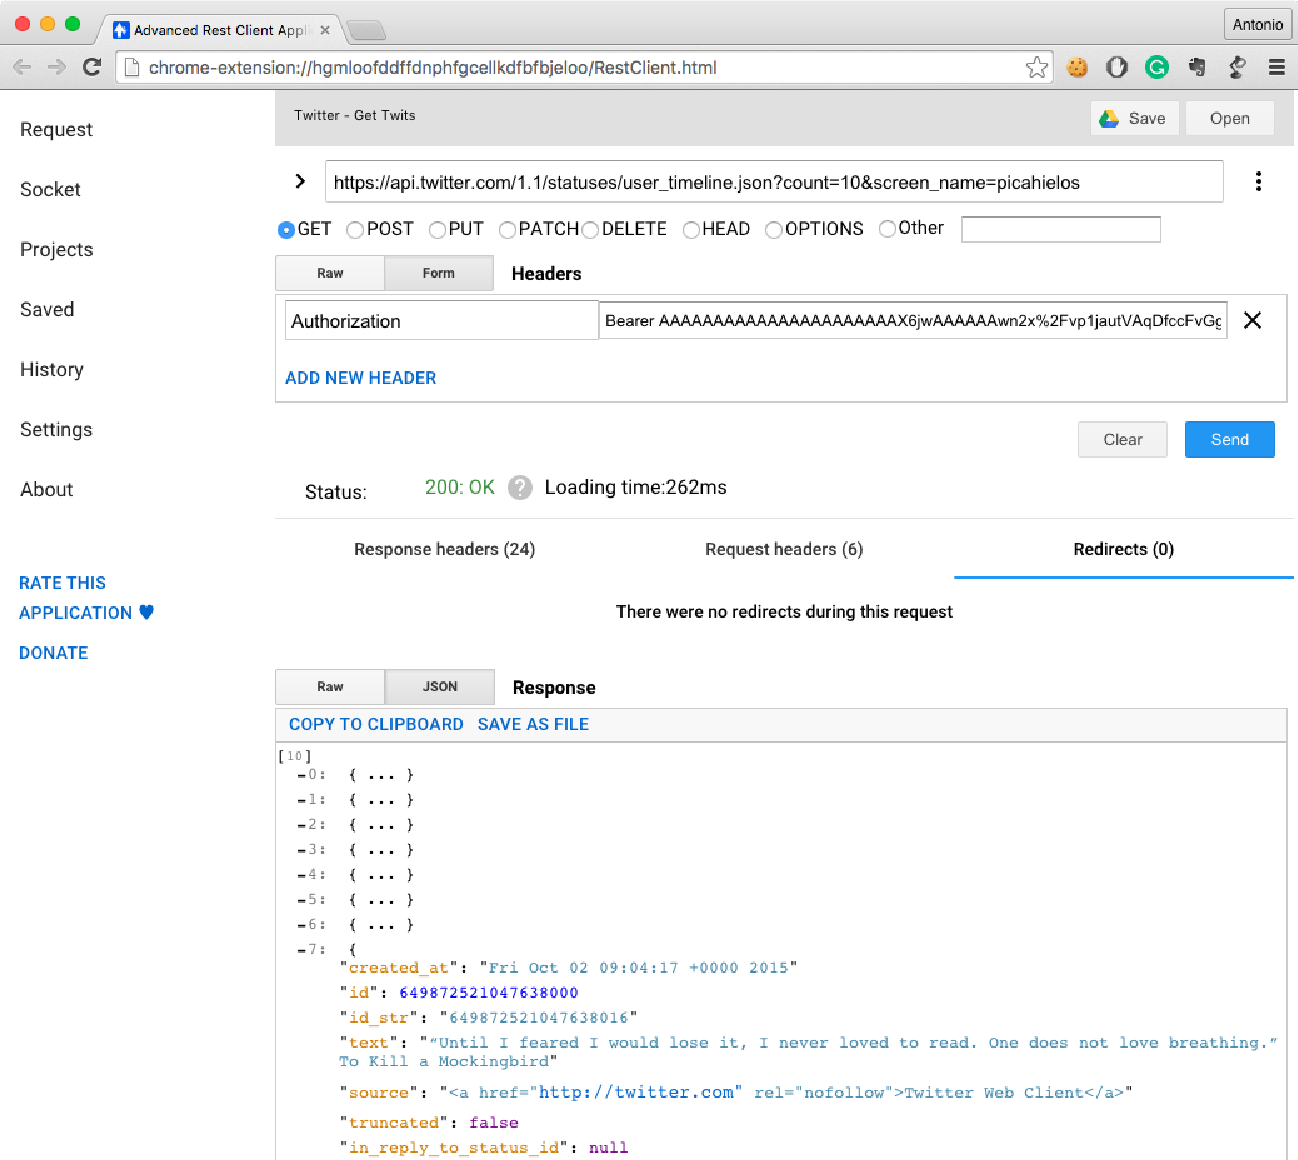Expand JSON array item 2
The width and height of the screenshot is (1298, 1160).
pos(302,825)
